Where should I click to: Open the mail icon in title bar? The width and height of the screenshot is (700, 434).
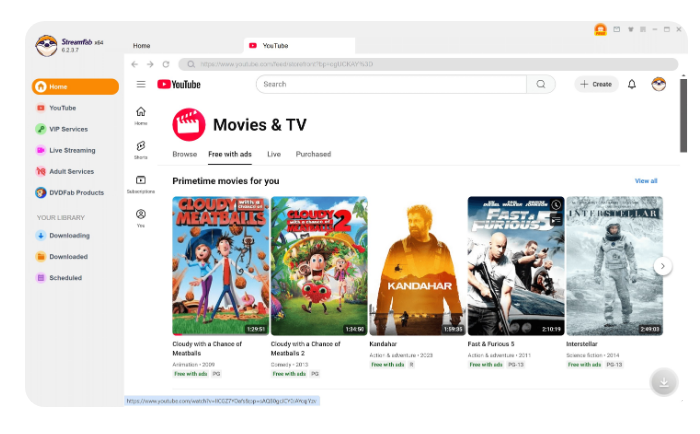(x=617, y=29)
